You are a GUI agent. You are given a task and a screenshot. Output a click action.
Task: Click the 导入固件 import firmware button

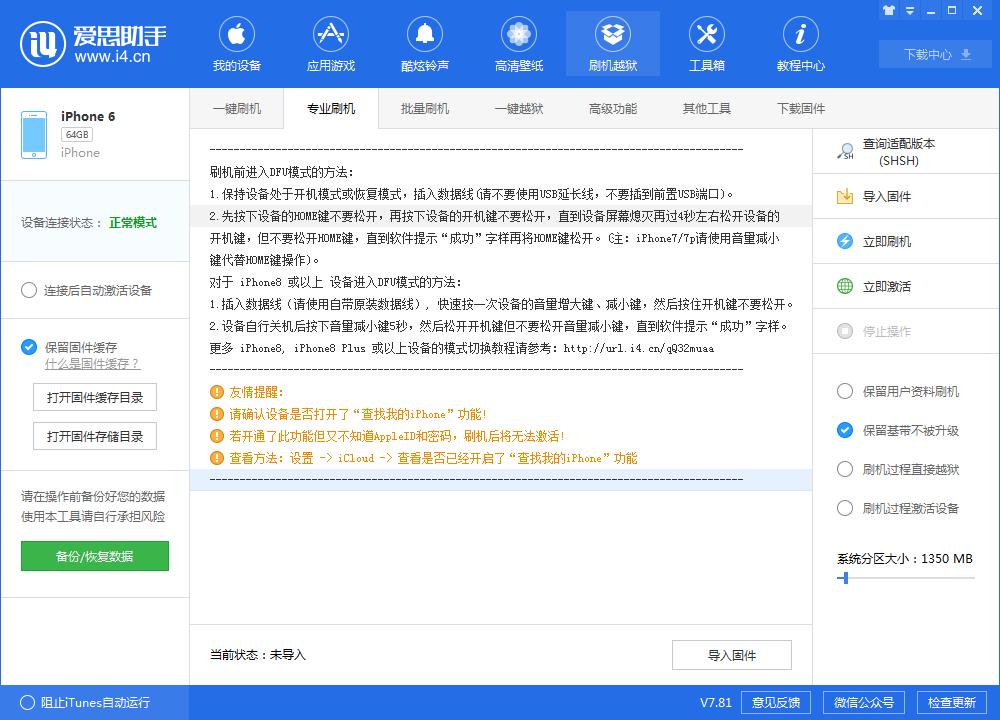coord(731,655)
